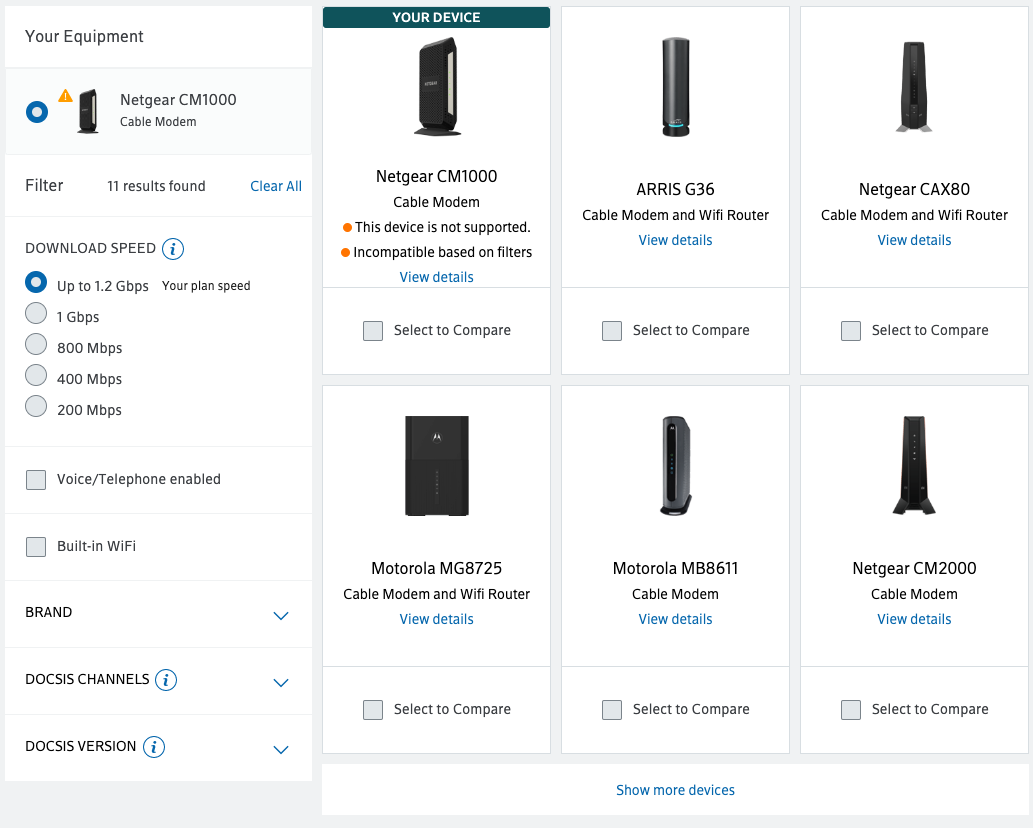Click the Motorola MG8725 product image

point(437,466)
